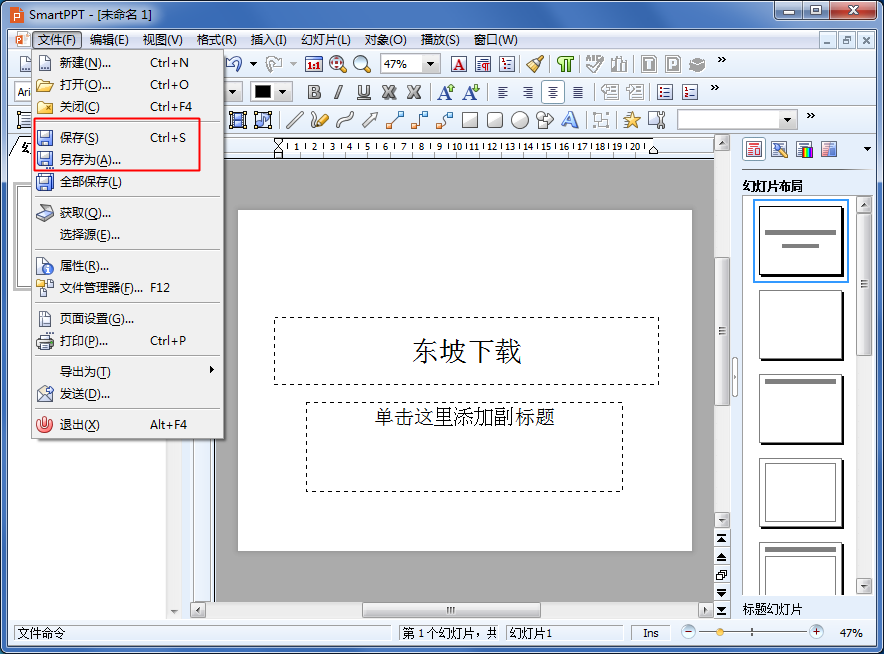This screenshot has width=884, height=654.
Task: Click the slide layout sidebar icon
Action: [x=754, y=149]
